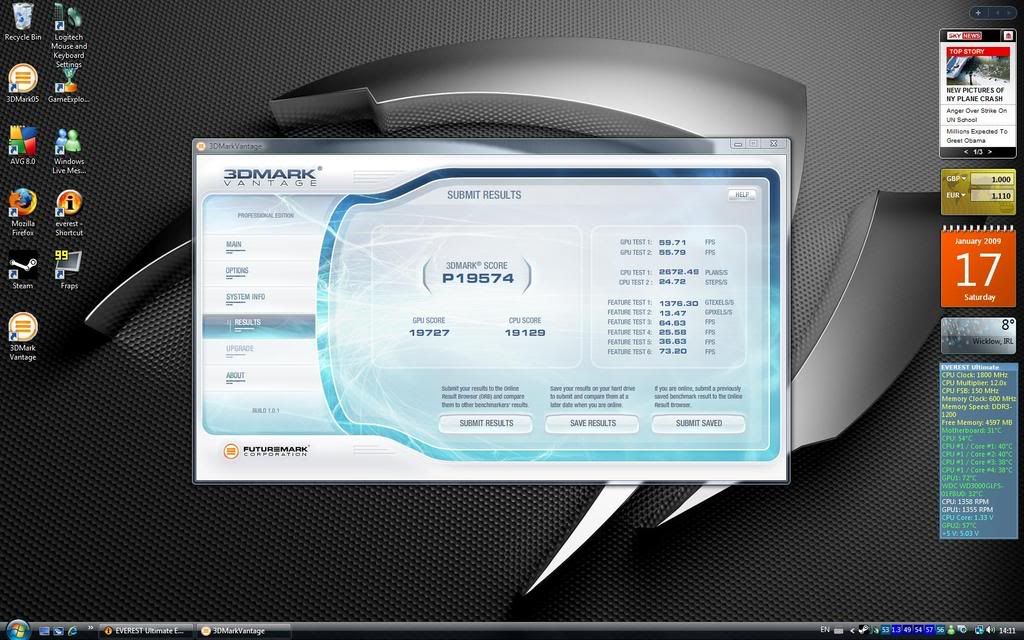Click the P19574 3DMark score

477,278
